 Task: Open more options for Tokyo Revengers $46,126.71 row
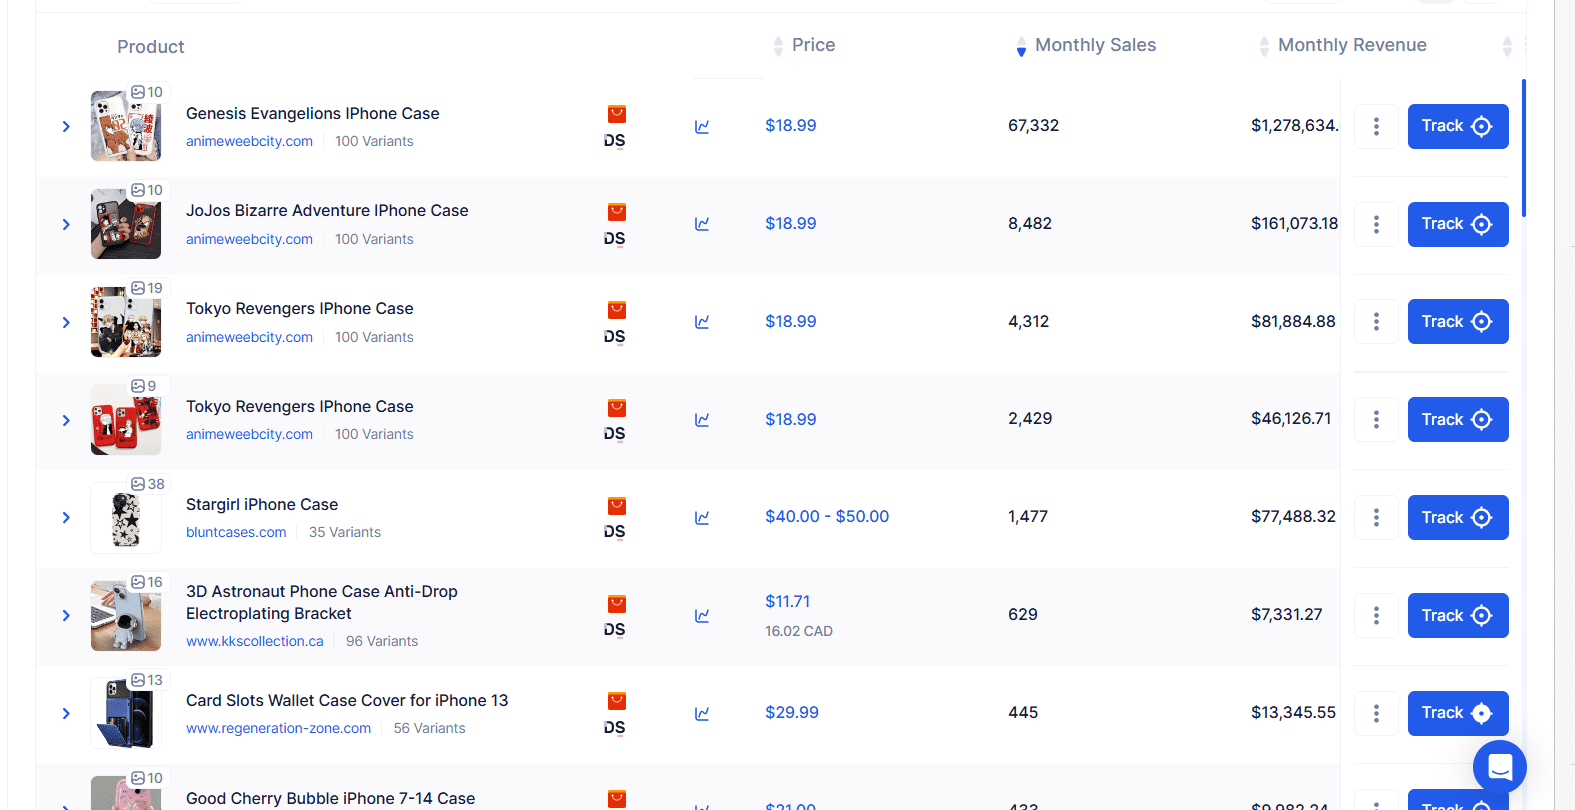coord(1376,420)
